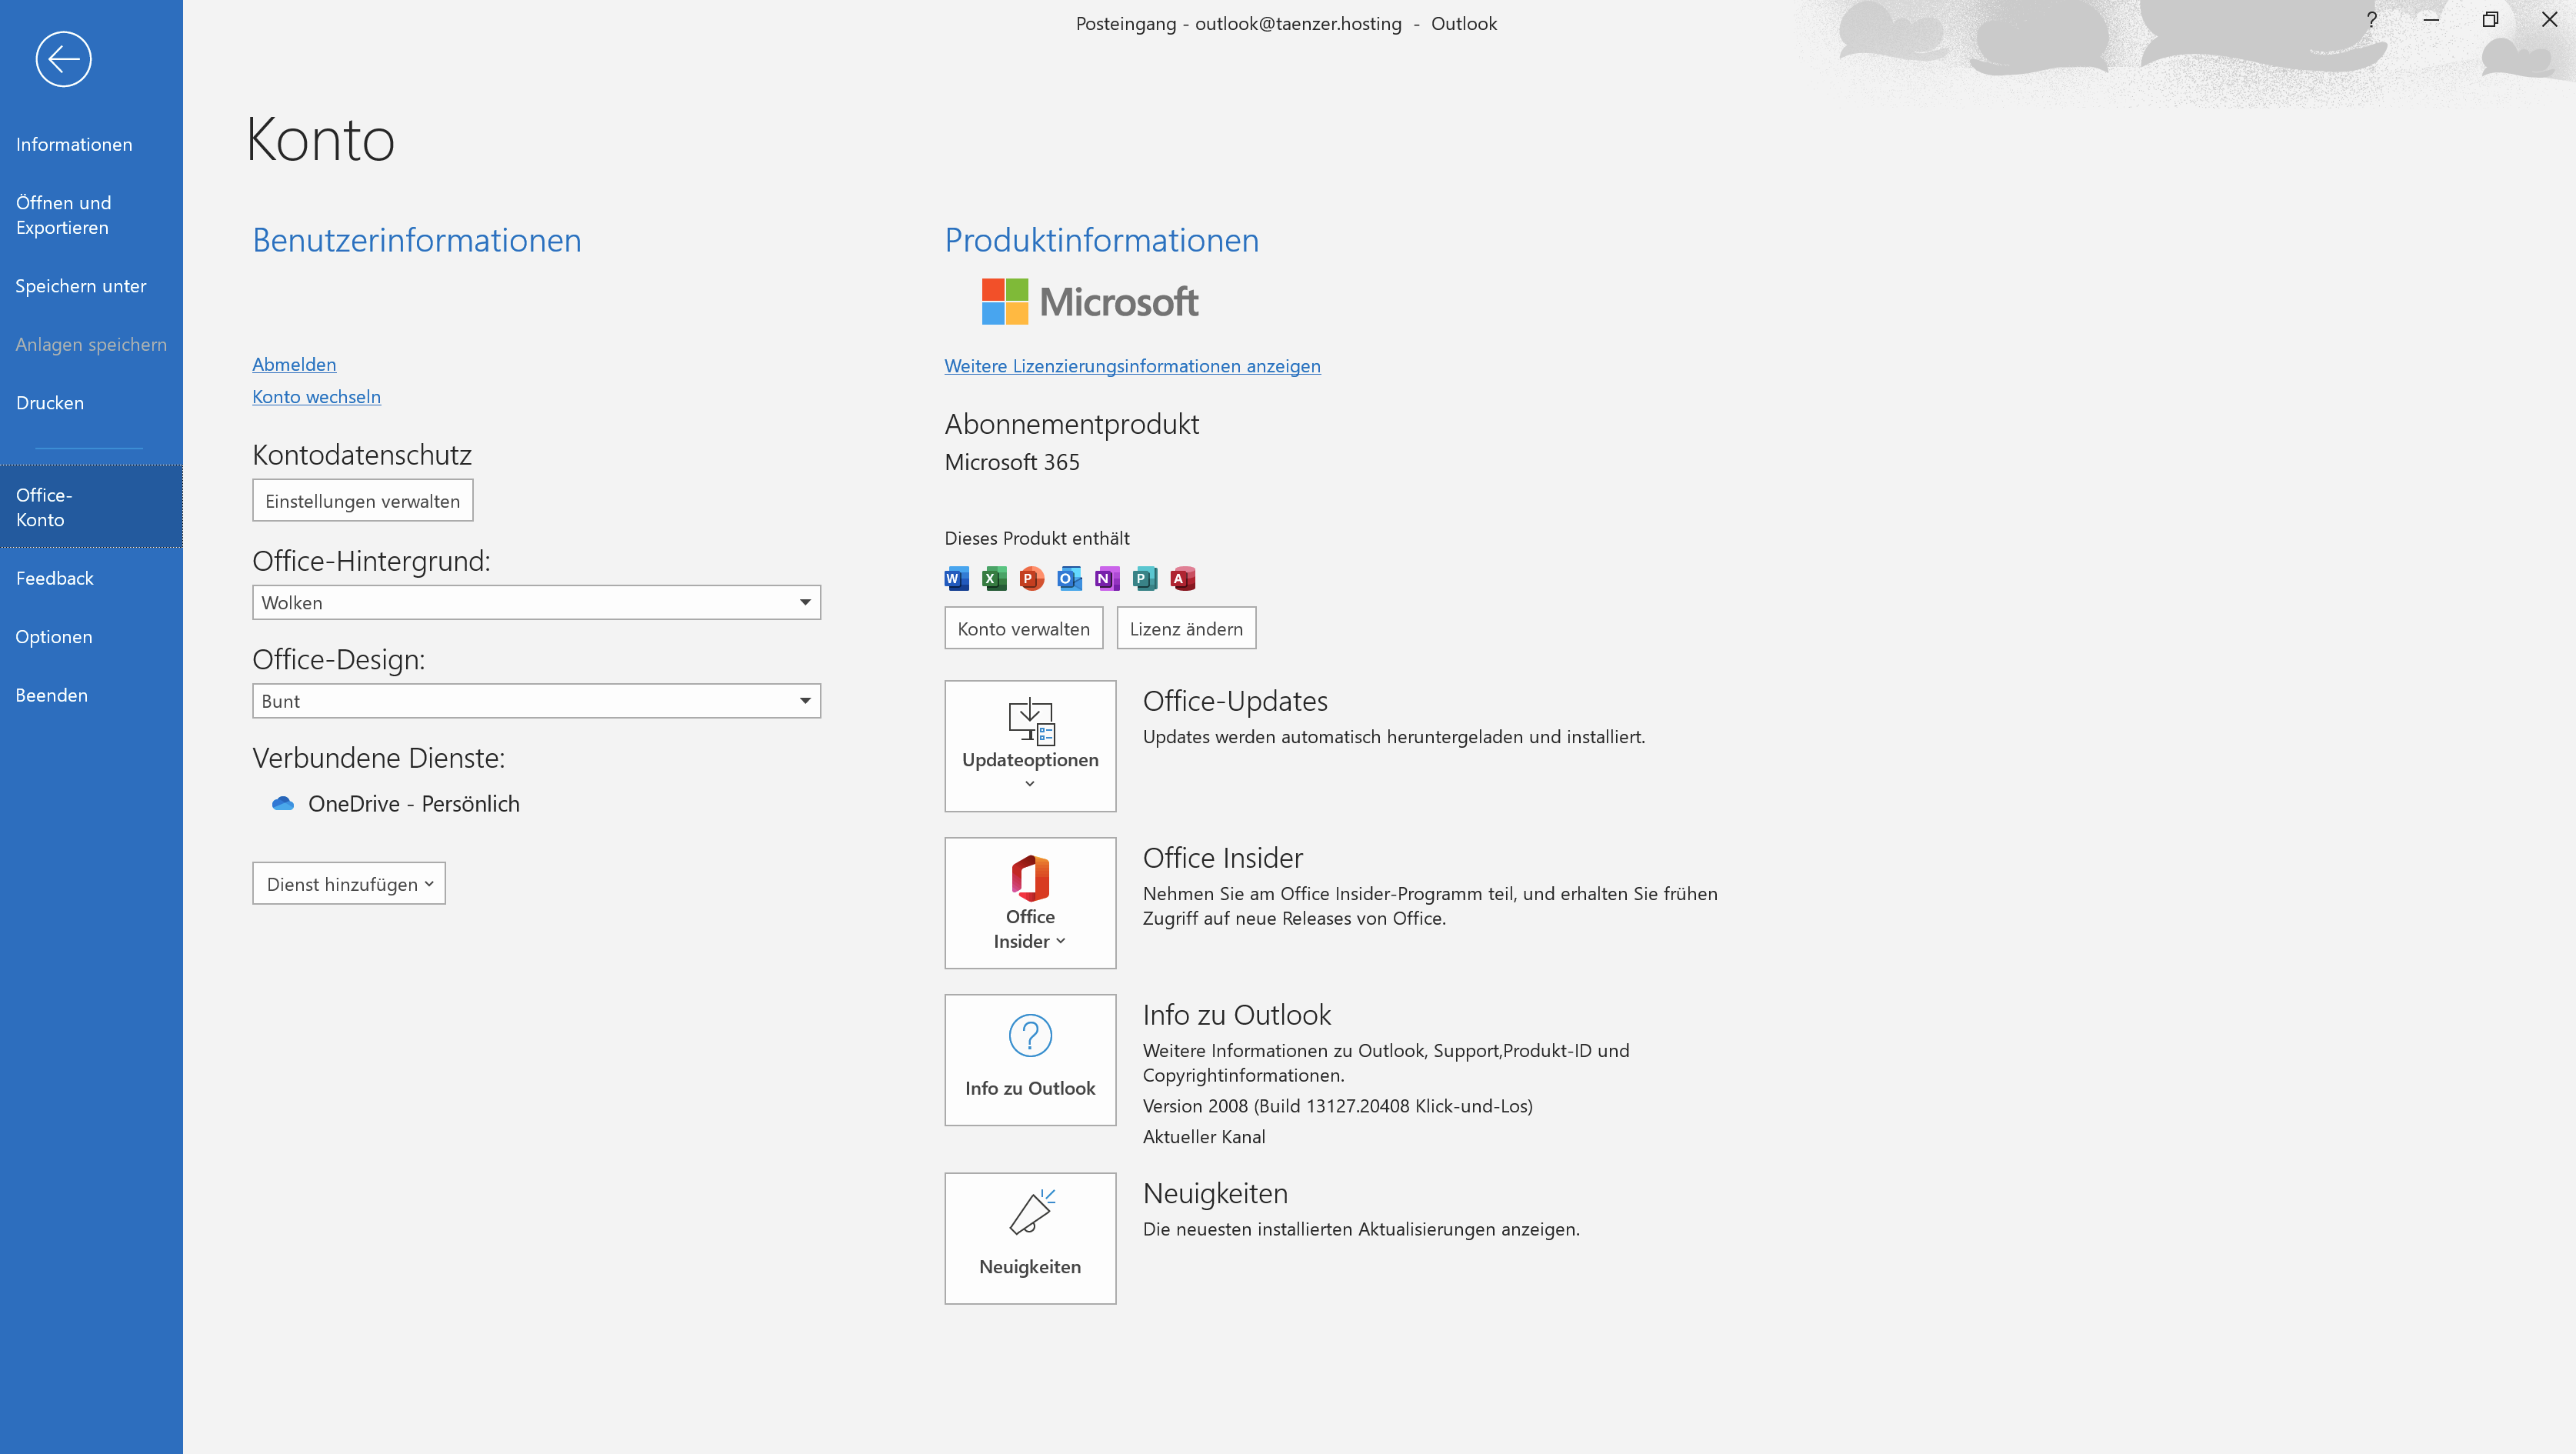
Task: Click the Publisher icon
Action: pos(1145,578)
